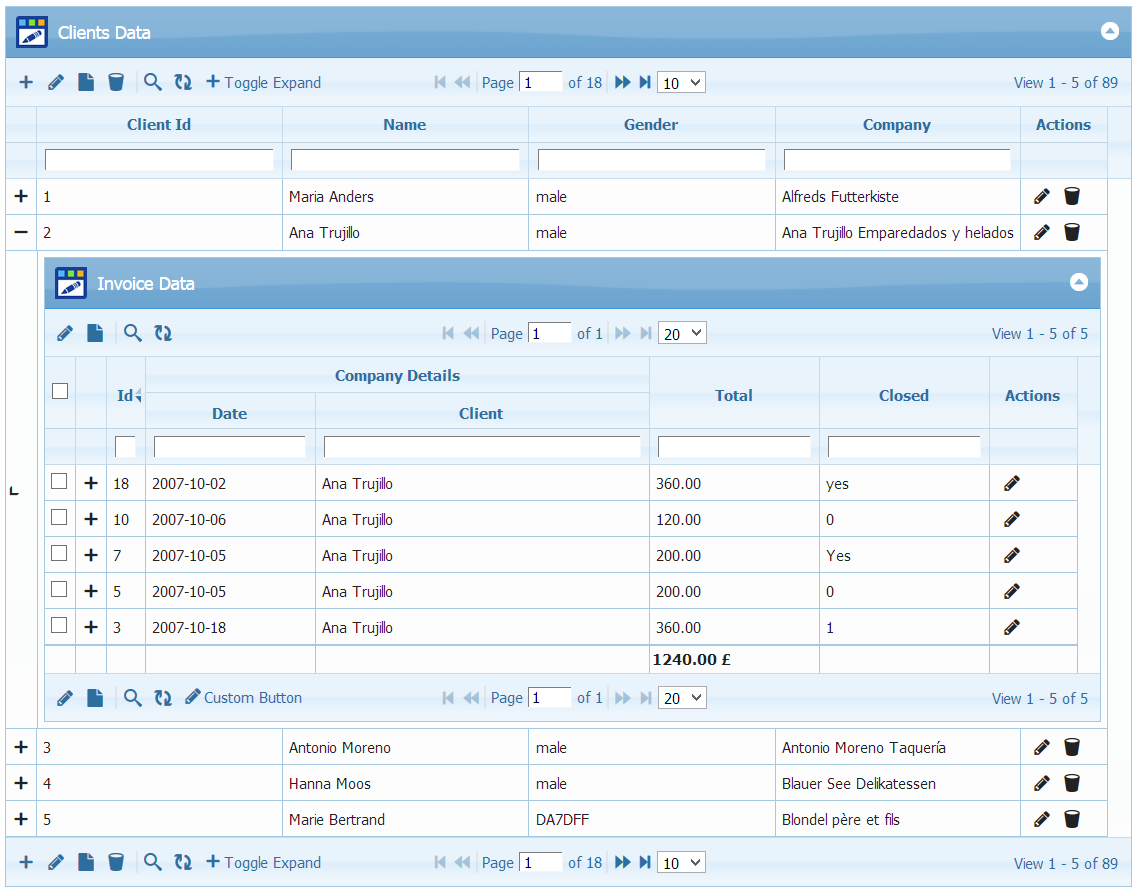Viewport: 1137px width, 891px height.
Task: Sort invoices by the Total column header
Action: (733, 395)
